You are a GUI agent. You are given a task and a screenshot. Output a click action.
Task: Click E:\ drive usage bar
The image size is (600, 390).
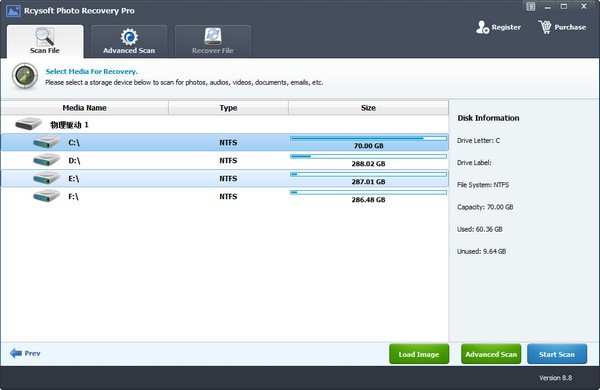[368, 174]
